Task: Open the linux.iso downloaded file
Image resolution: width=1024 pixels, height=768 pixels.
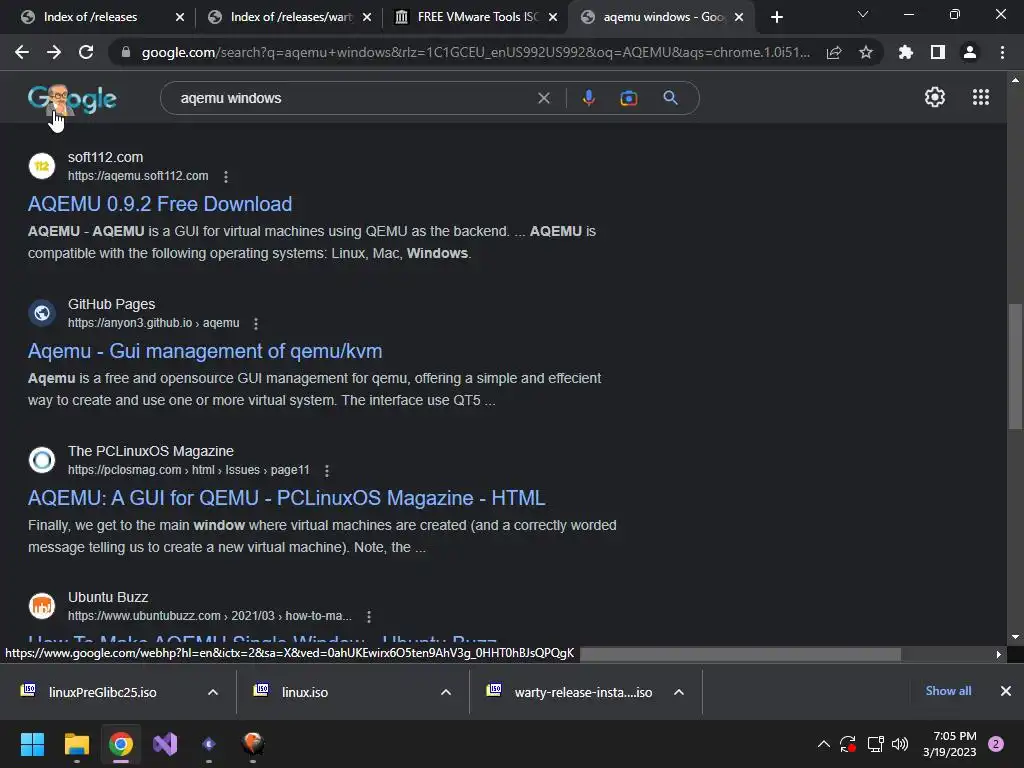Action: [305, 692]
